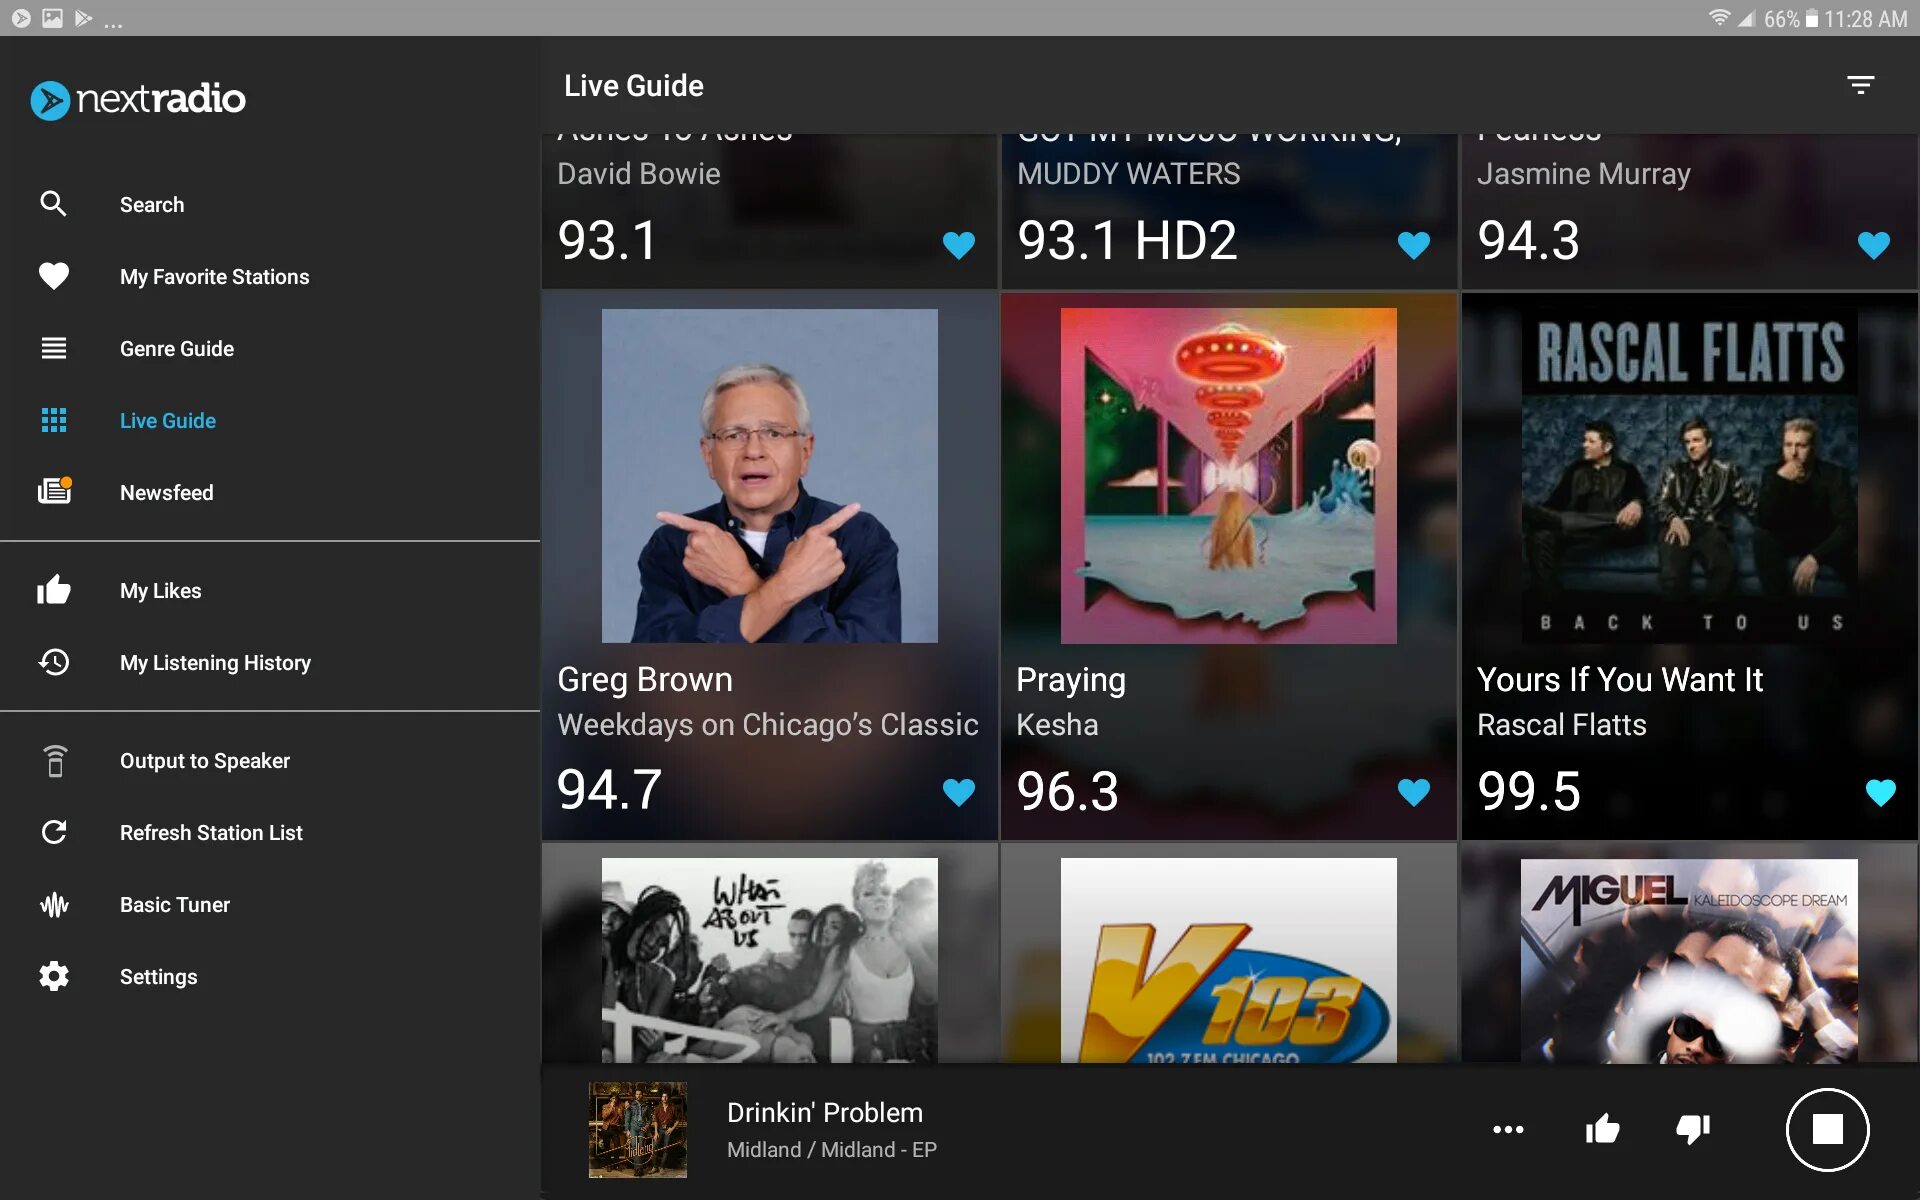Open the Live Guide filter icon

[1860, 85]
